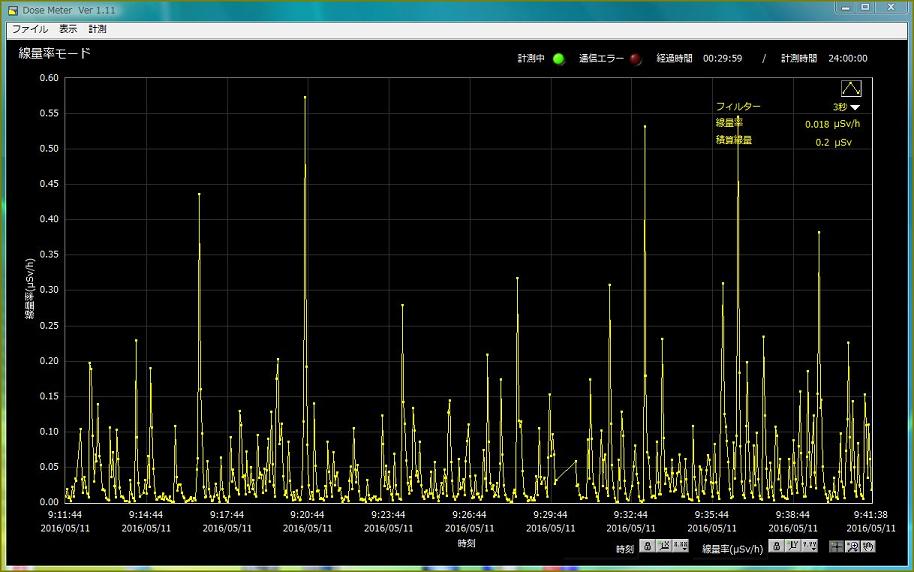
Task: Click the 0.60 maximum Y-axis value
Action: tap(49, 78)
